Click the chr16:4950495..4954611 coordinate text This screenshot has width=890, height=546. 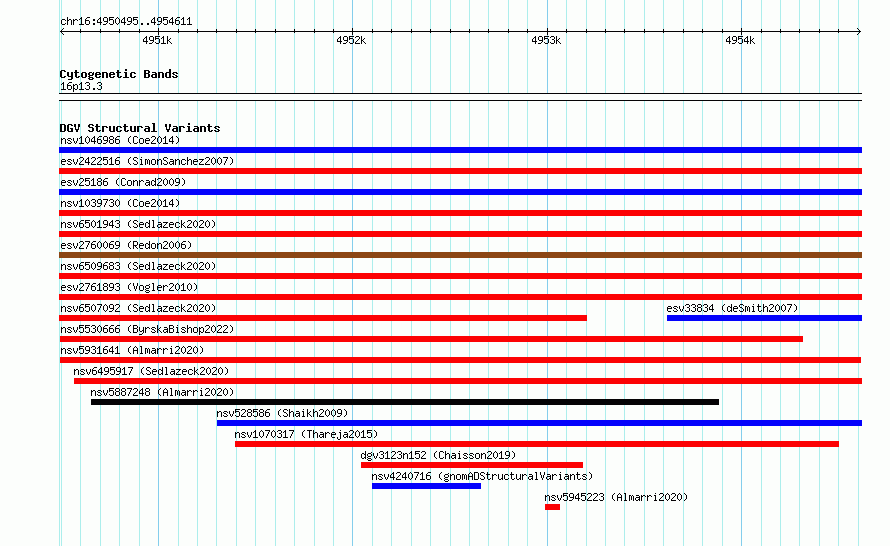click(126, 22)
